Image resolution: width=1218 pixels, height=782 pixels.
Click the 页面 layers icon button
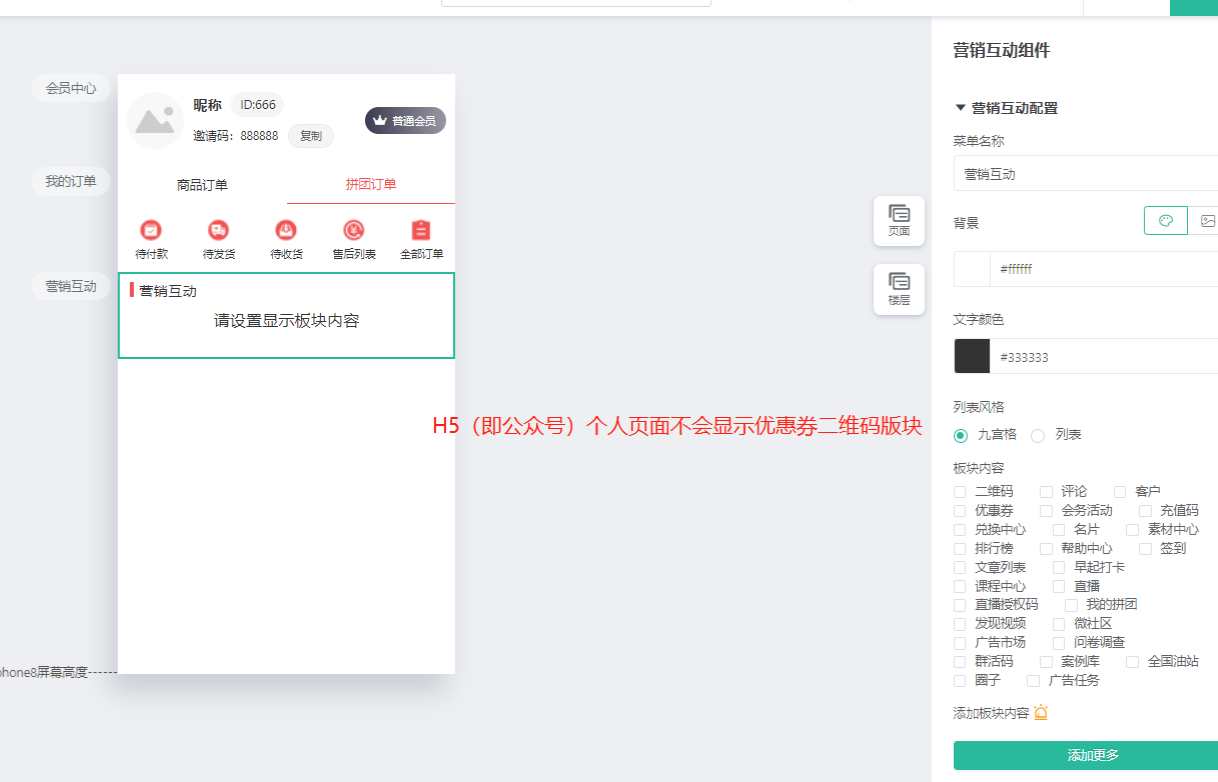[x=899, y=214]
